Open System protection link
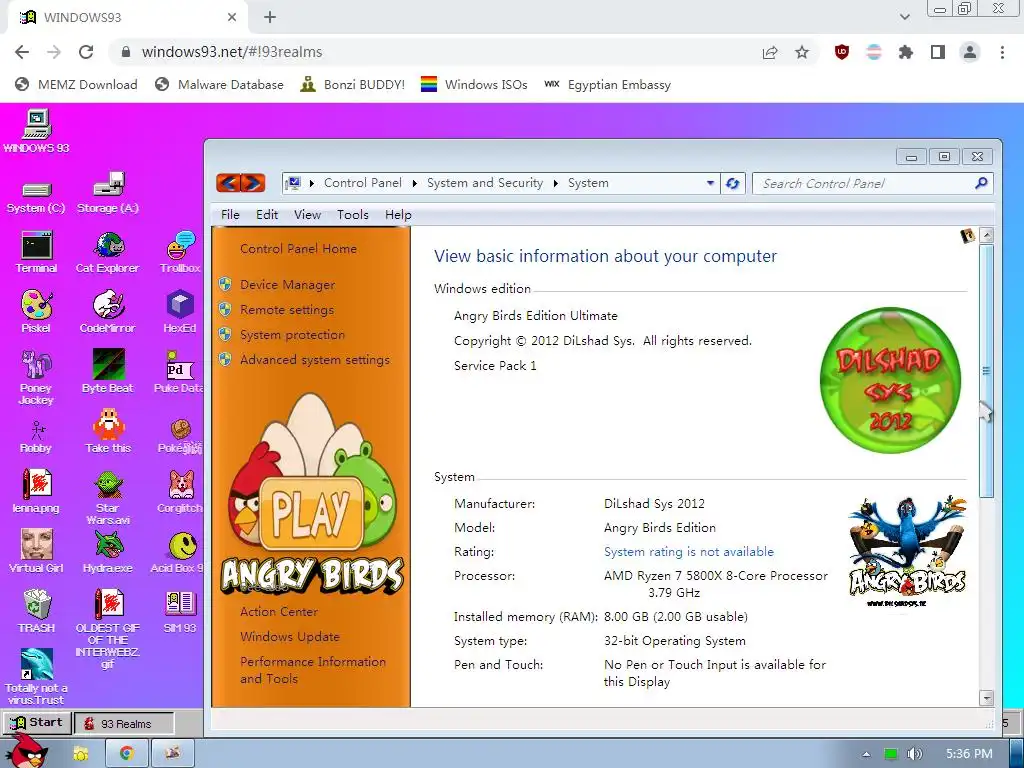The width and height of the screenshot is (1024, 768). click(292, 334)
